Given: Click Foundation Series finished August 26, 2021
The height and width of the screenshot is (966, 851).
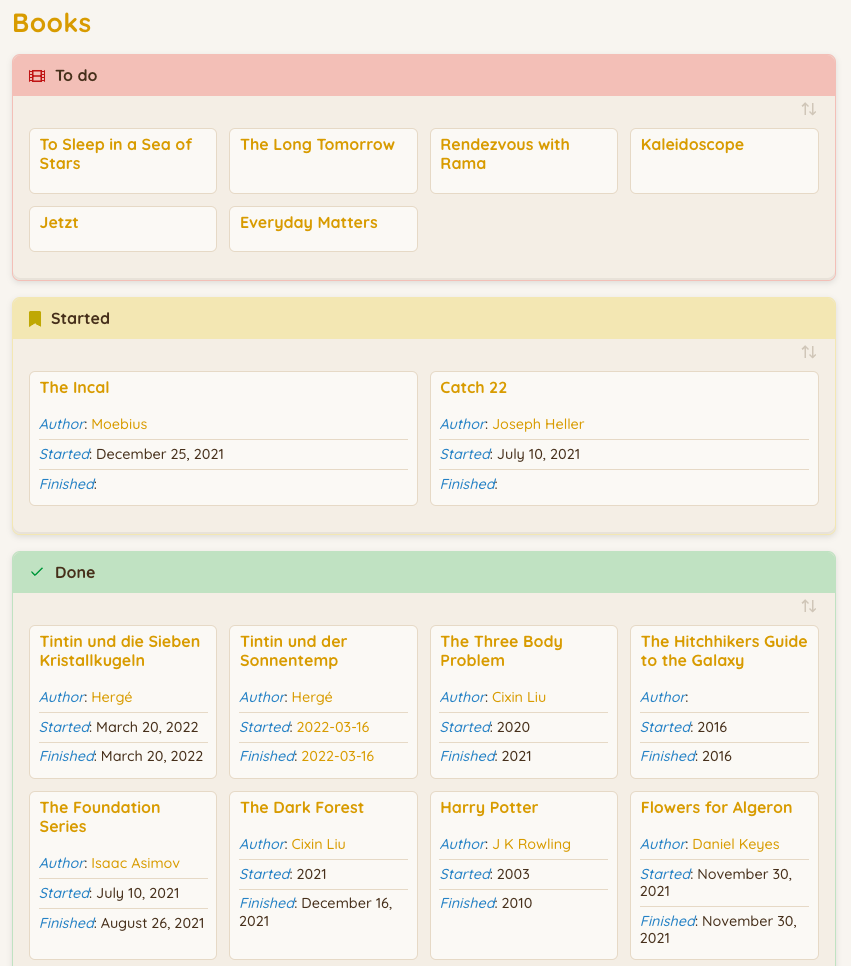Looking at the screenshot, I should 152,923.
